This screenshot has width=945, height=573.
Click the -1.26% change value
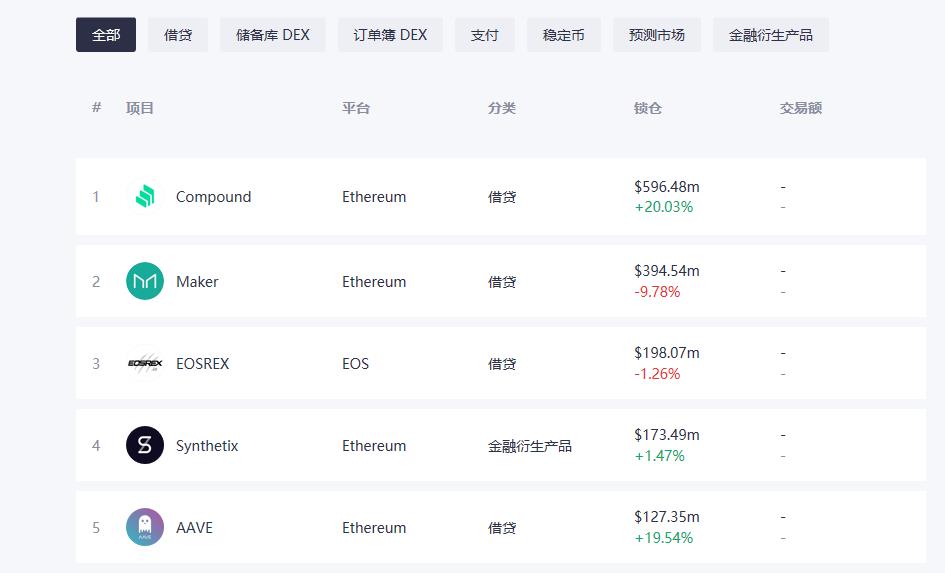coord(657,374)
